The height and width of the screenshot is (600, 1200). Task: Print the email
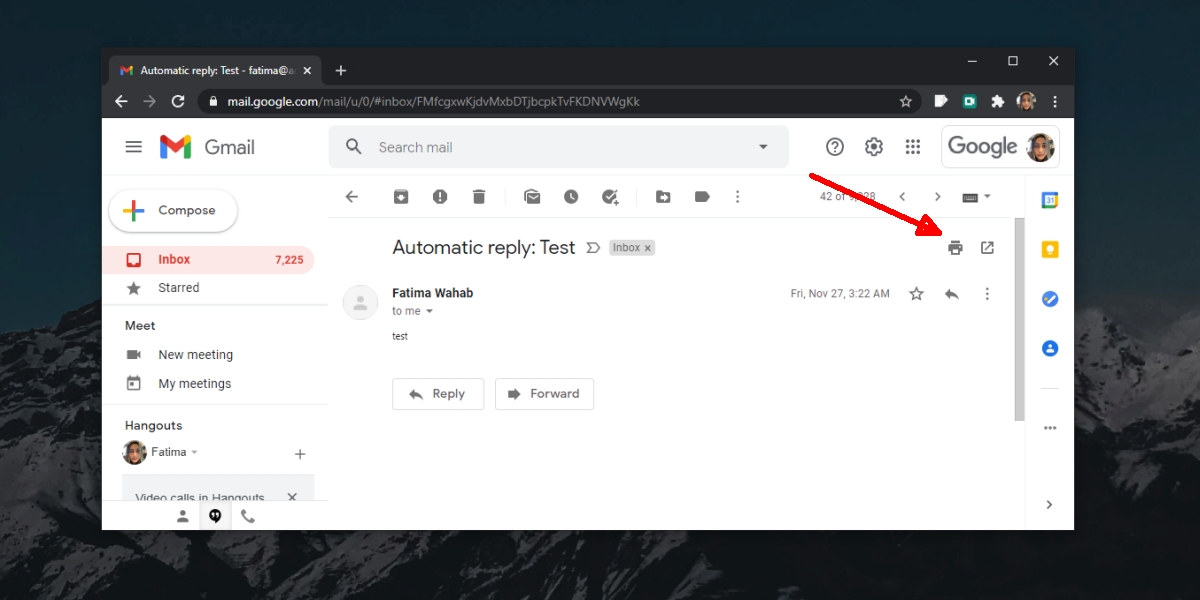[x=957, y=247]
